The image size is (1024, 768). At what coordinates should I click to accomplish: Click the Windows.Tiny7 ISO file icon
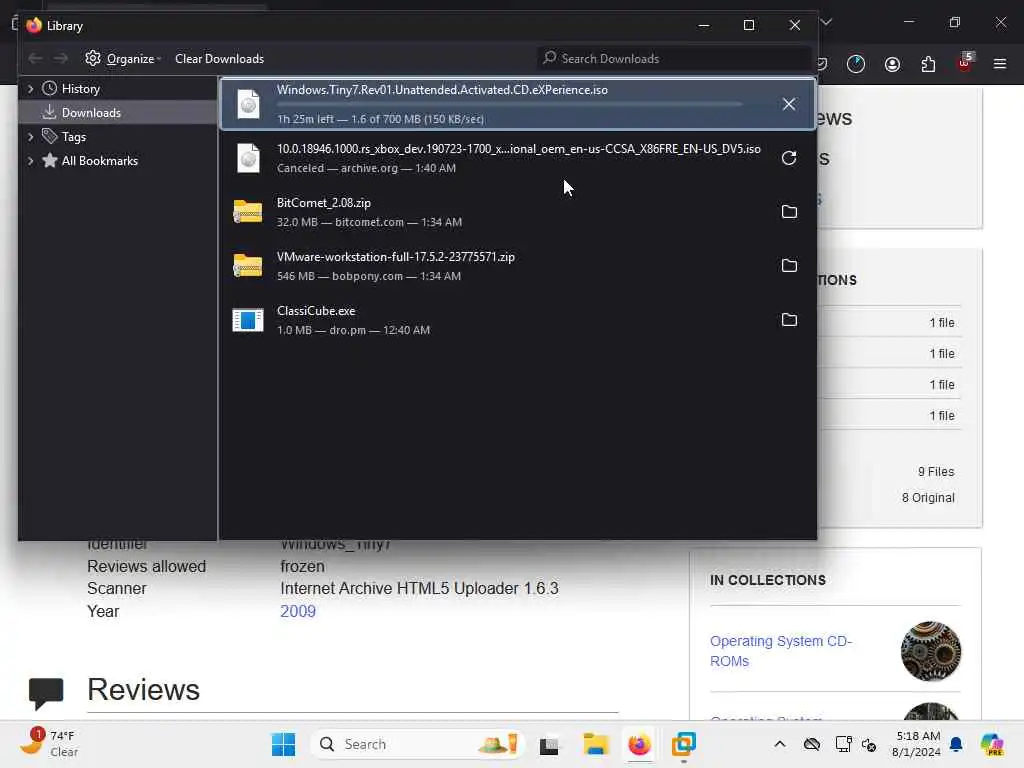click(x=248, y=104)
